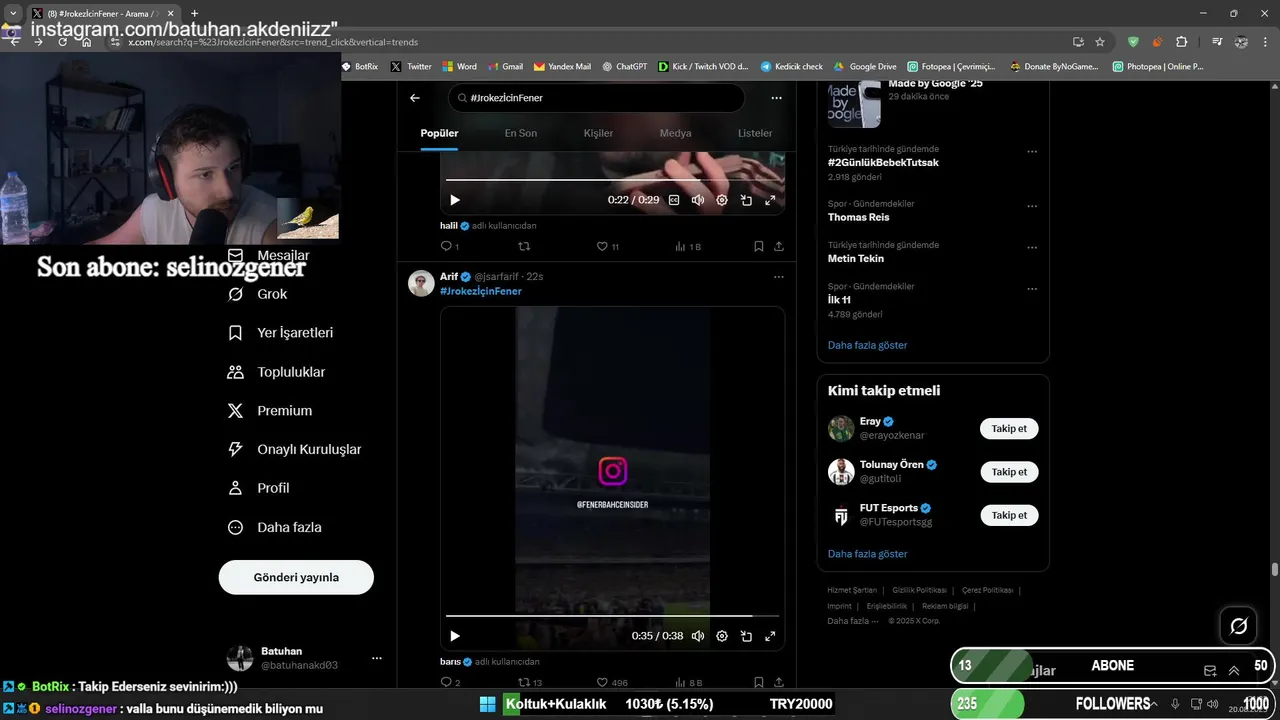Switch to the Kişiler tab
Image resolution: width=1280 pixels, height=720 pixels.
598,133
